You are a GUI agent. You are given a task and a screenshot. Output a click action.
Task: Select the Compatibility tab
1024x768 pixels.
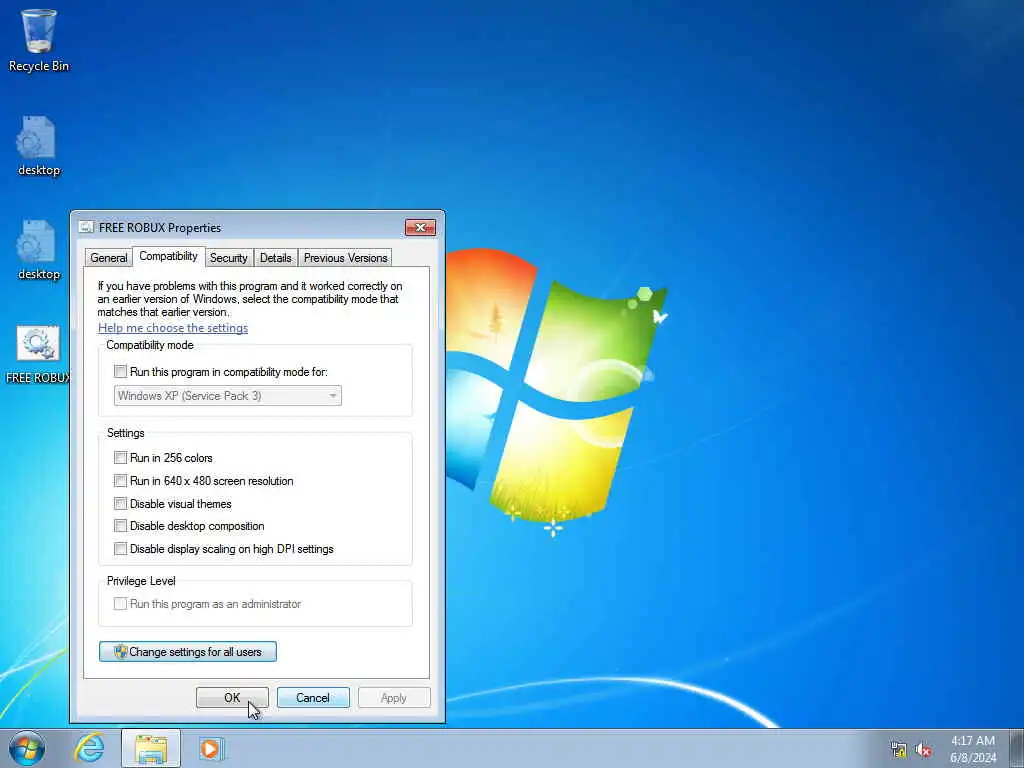(x=168, y=256)
